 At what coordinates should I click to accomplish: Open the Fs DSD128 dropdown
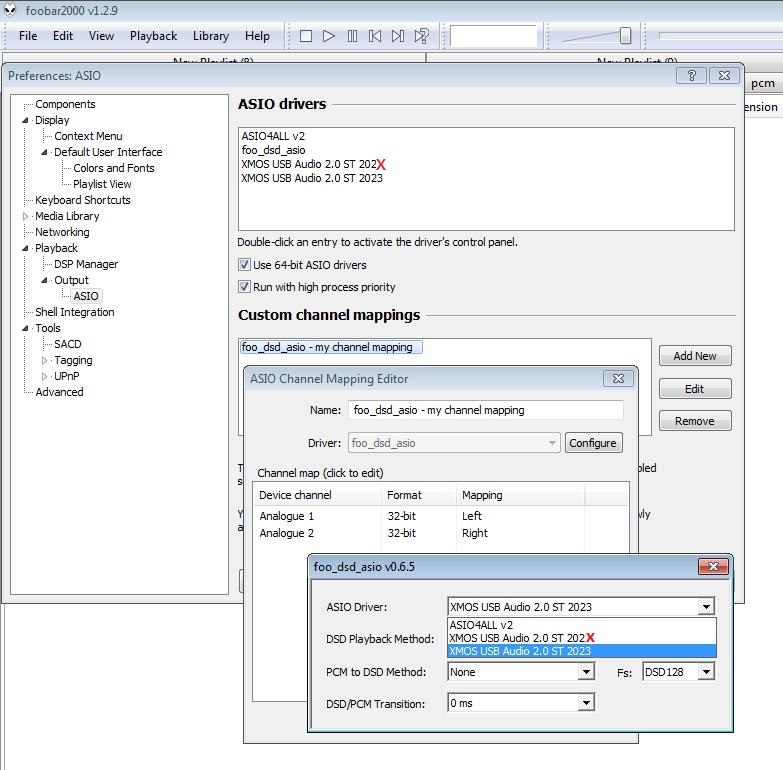706,672
